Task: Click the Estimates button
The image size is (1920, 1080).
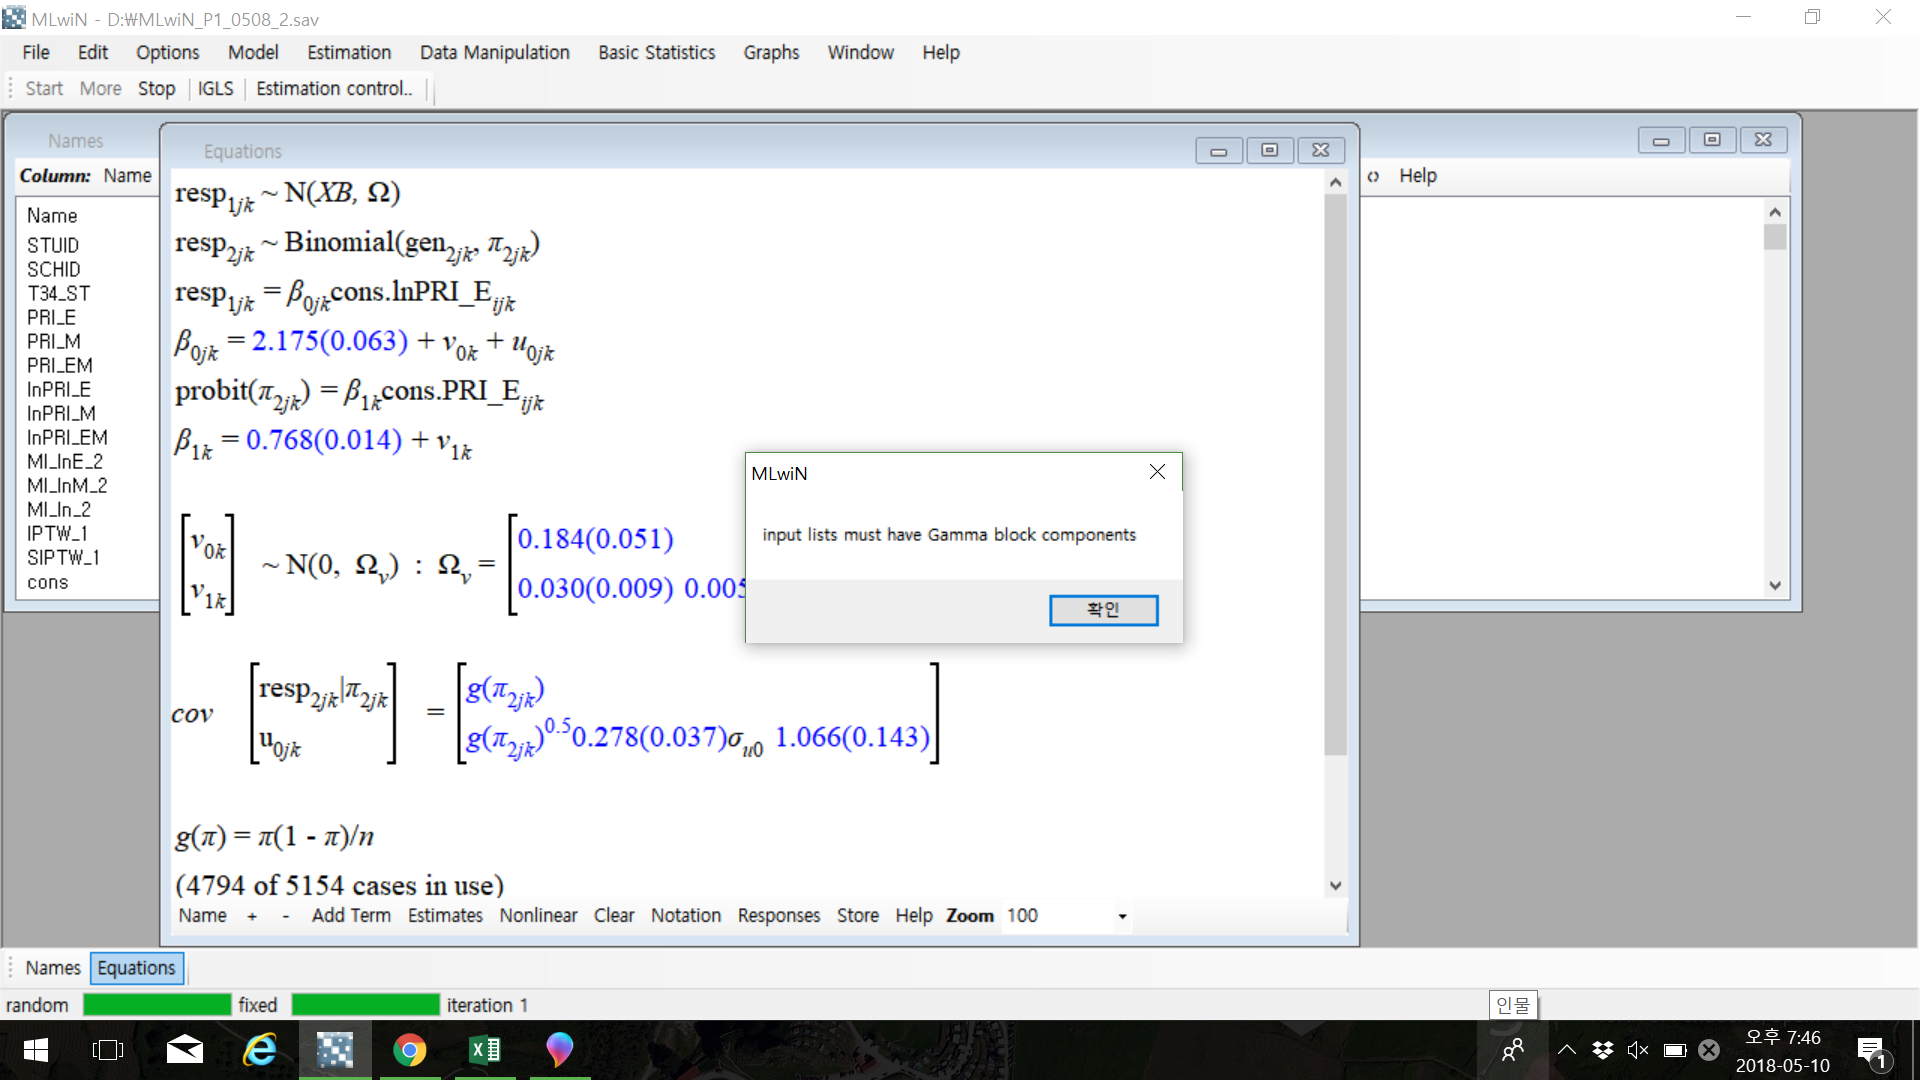Action: [445, 916]
